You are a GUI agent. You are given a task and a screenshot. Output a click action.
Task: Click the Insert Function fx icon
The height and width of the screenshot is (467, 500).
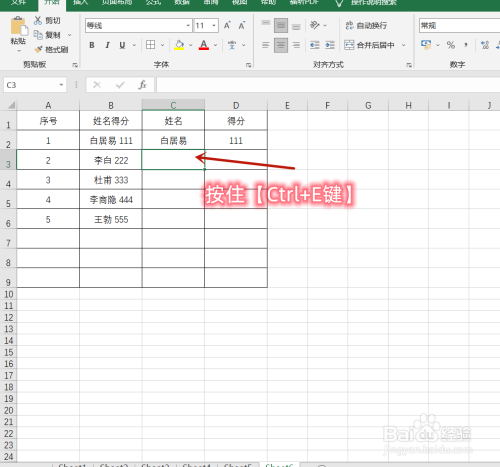142,85
